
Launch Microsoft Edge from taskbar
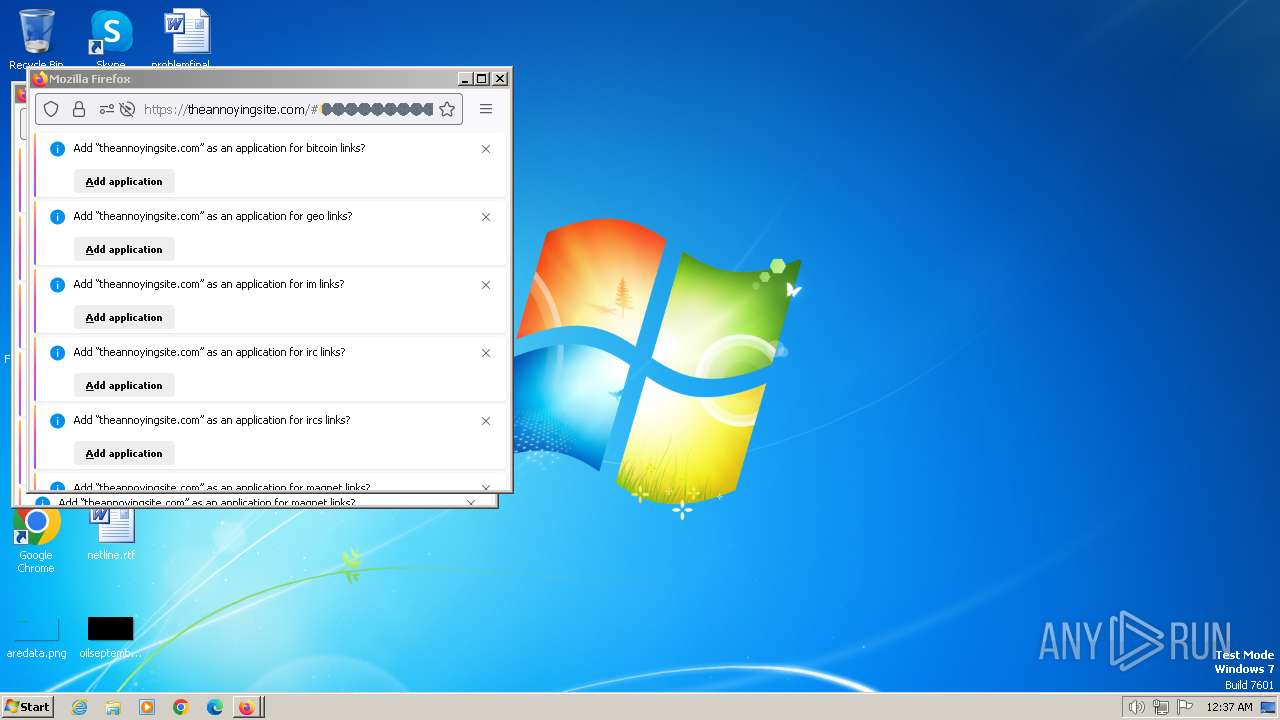click(215, 707)
